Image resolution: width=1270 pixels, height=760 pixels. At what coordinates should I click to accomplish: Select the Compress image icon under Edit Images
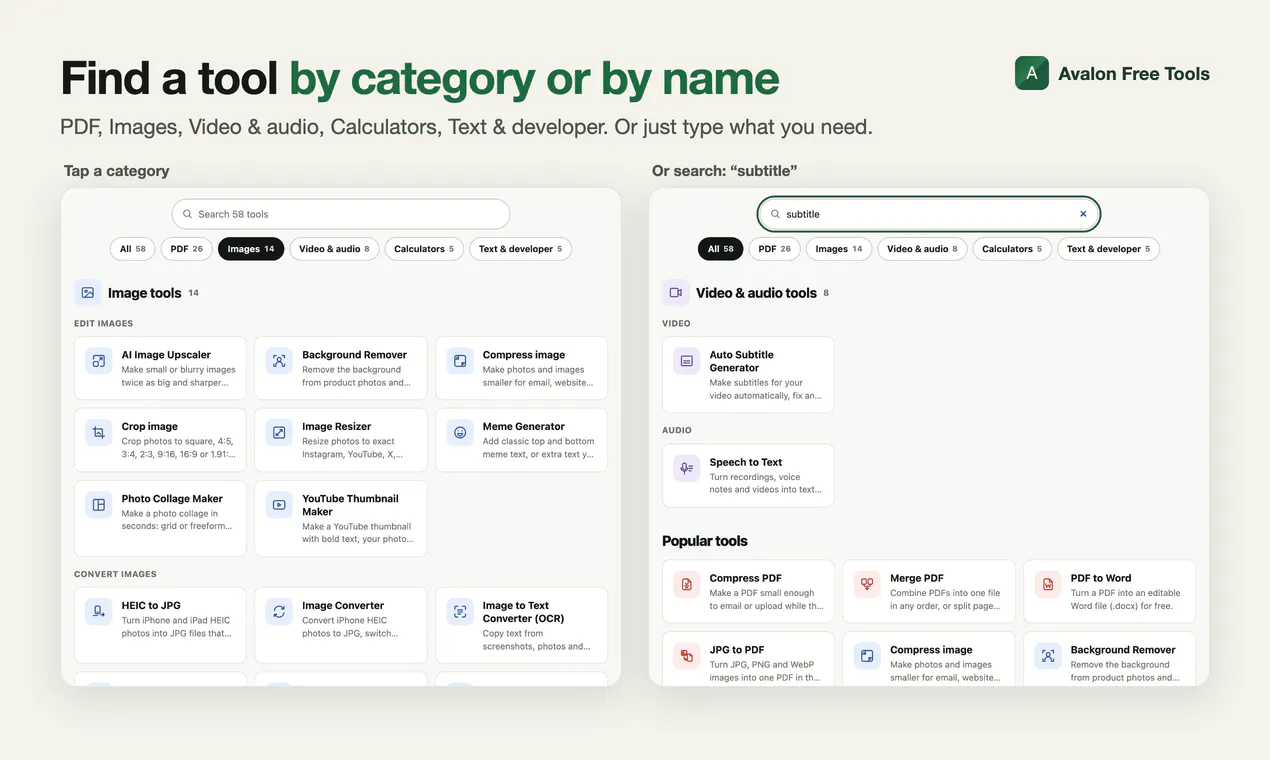pos(460,362)
